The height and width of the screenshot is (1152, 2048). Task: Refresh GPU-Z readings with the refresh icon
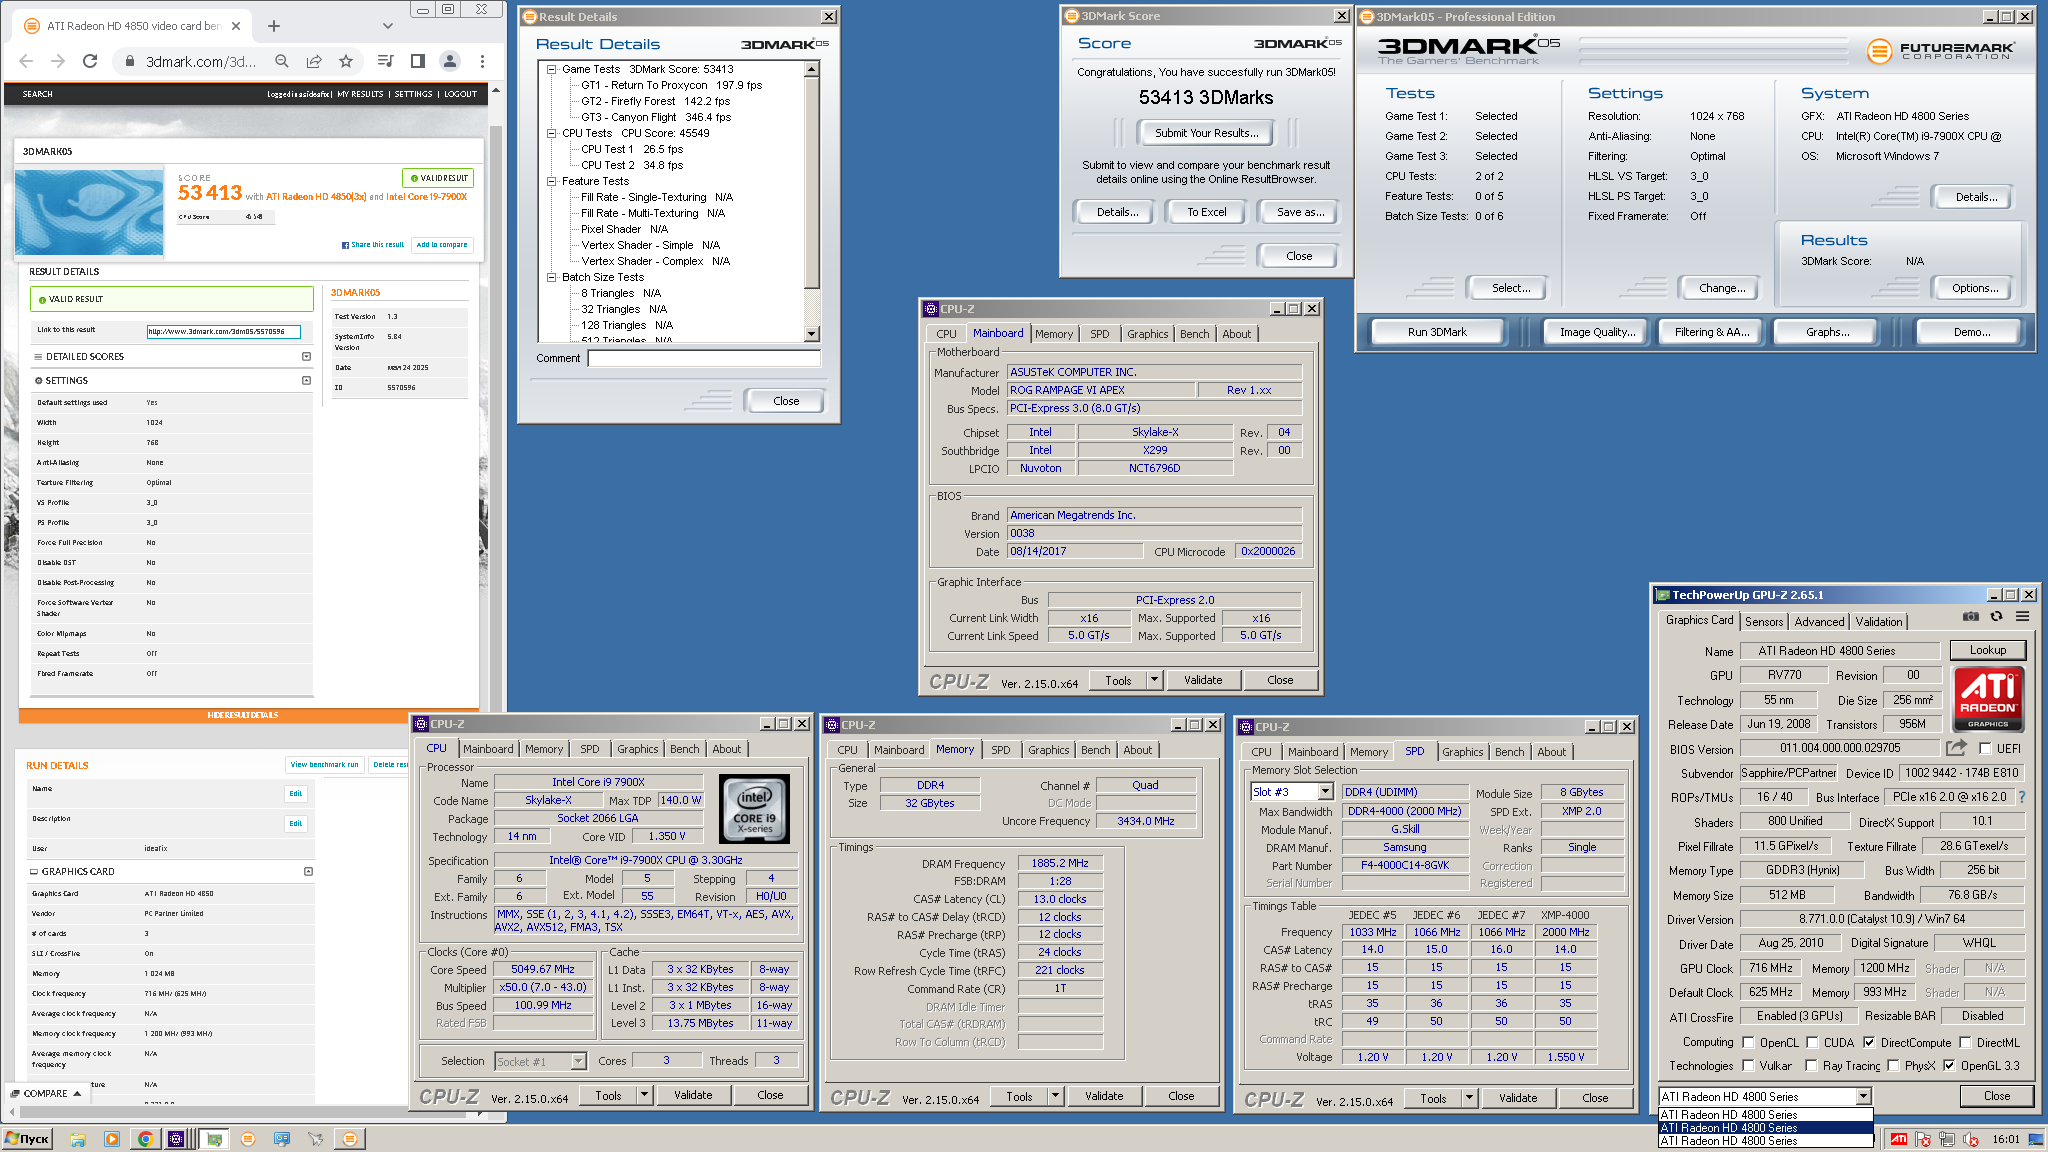pyautogui.click(x=1996, y=617)
